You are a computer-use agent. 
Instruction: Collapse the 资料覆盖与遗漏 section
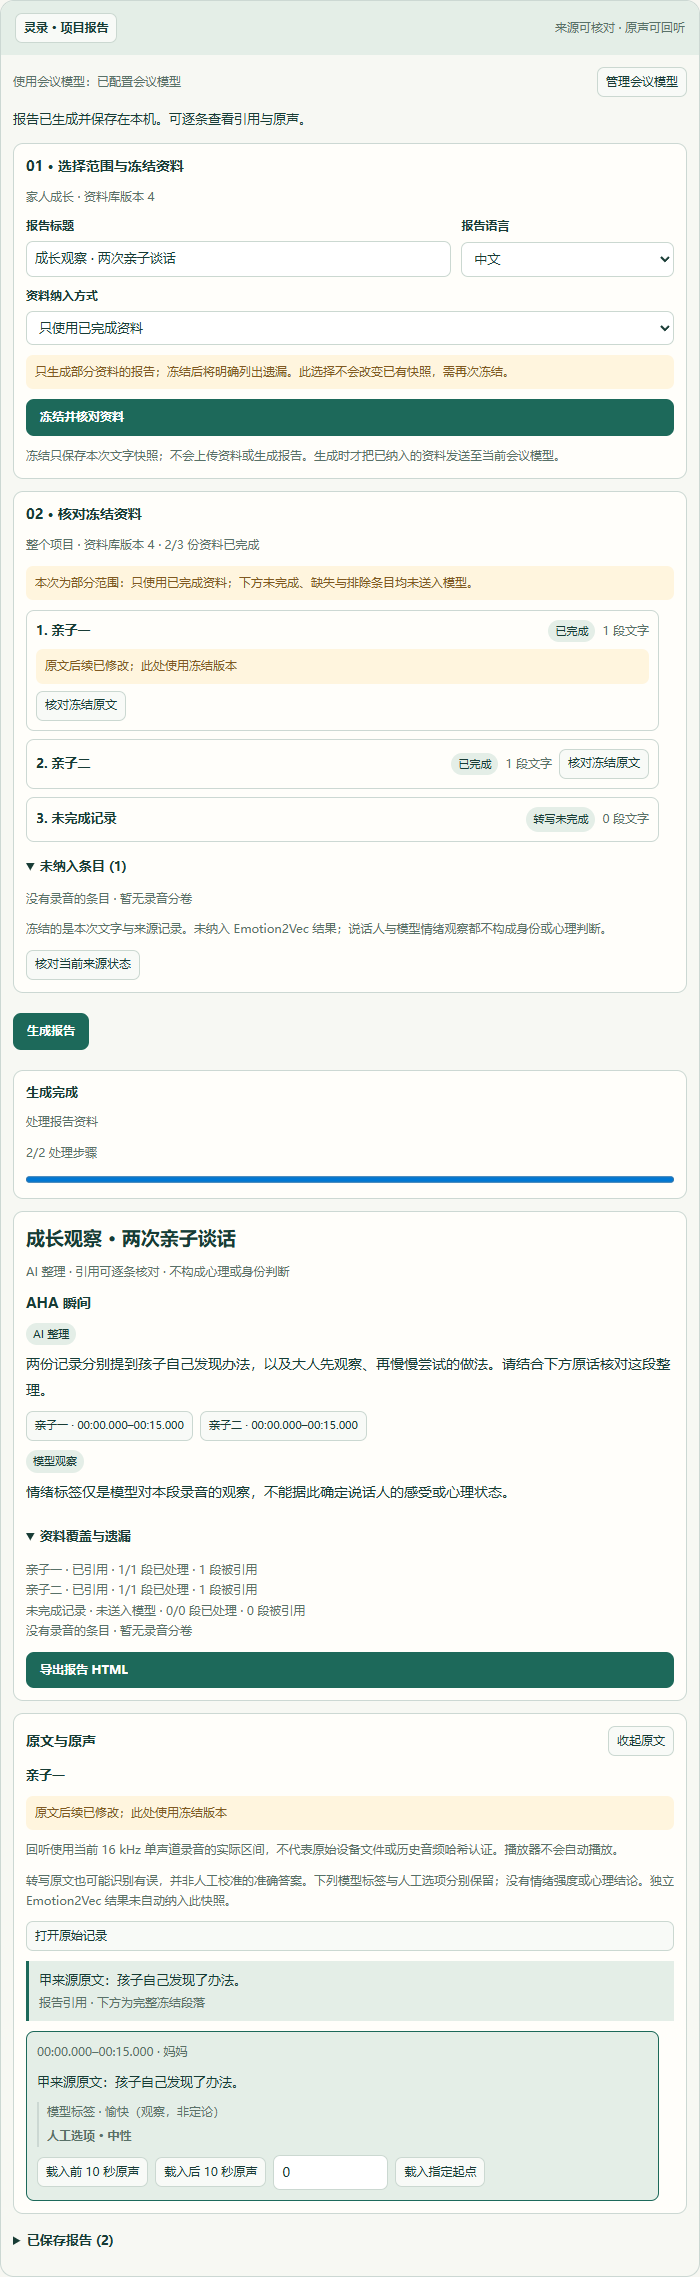click(x=79, y=1536)
